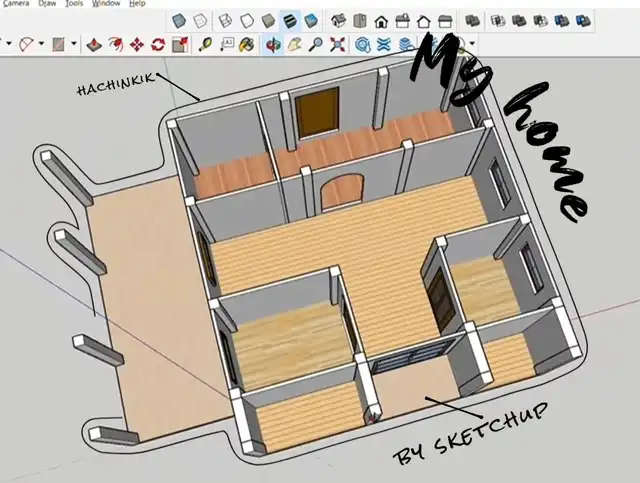Expand the shape tool dropdown arrow
The width and height of the screenshot is (640, 483).
[x=74, y=44]
